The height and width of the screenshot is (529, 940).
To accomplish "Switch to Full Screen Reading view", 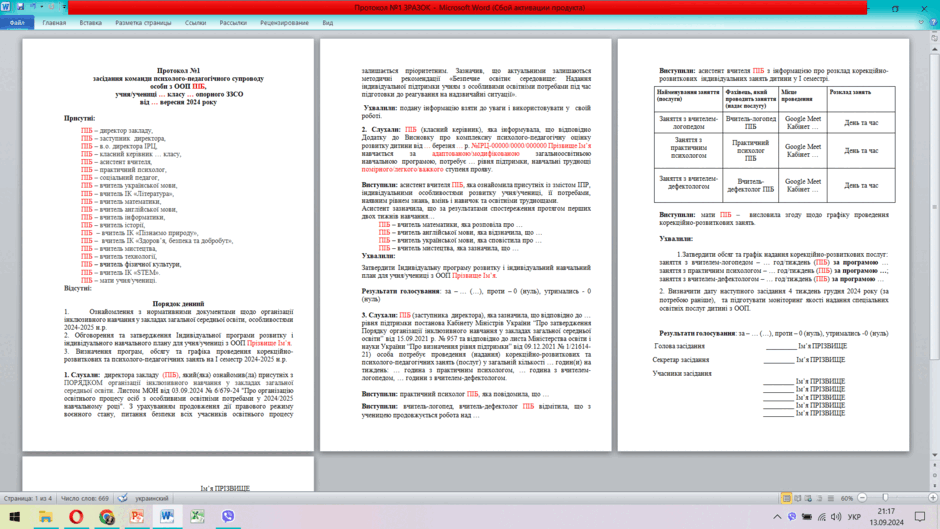I will coord(797,498).
